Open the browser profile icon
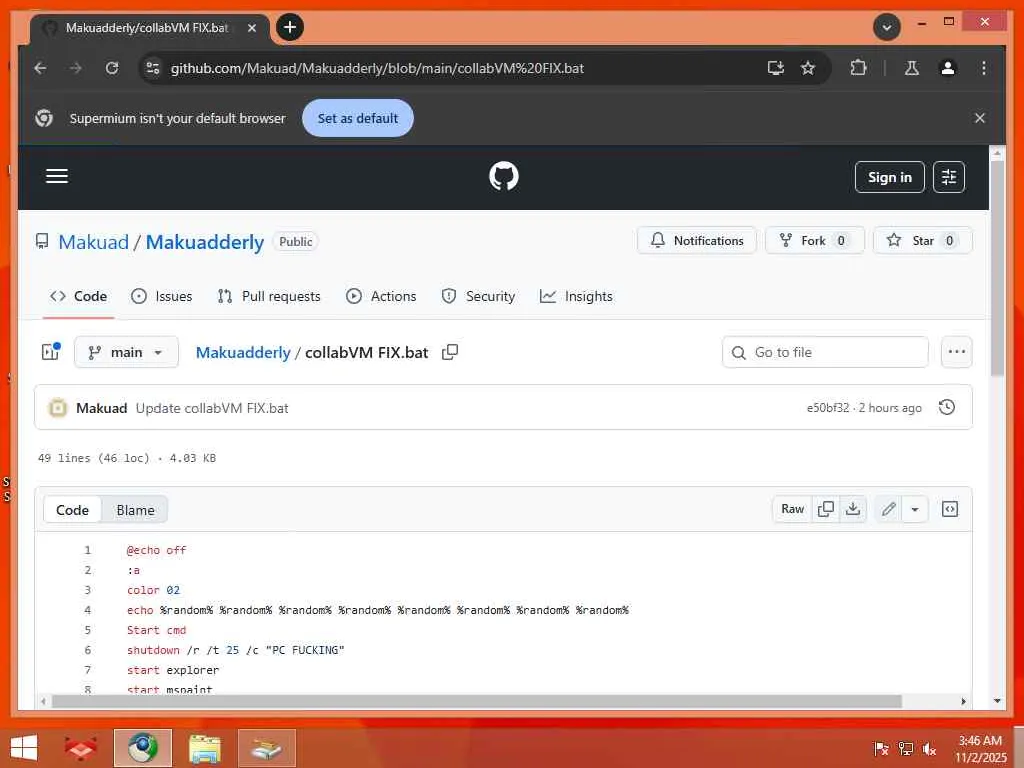1024x768 pixels. coord(948,68)
